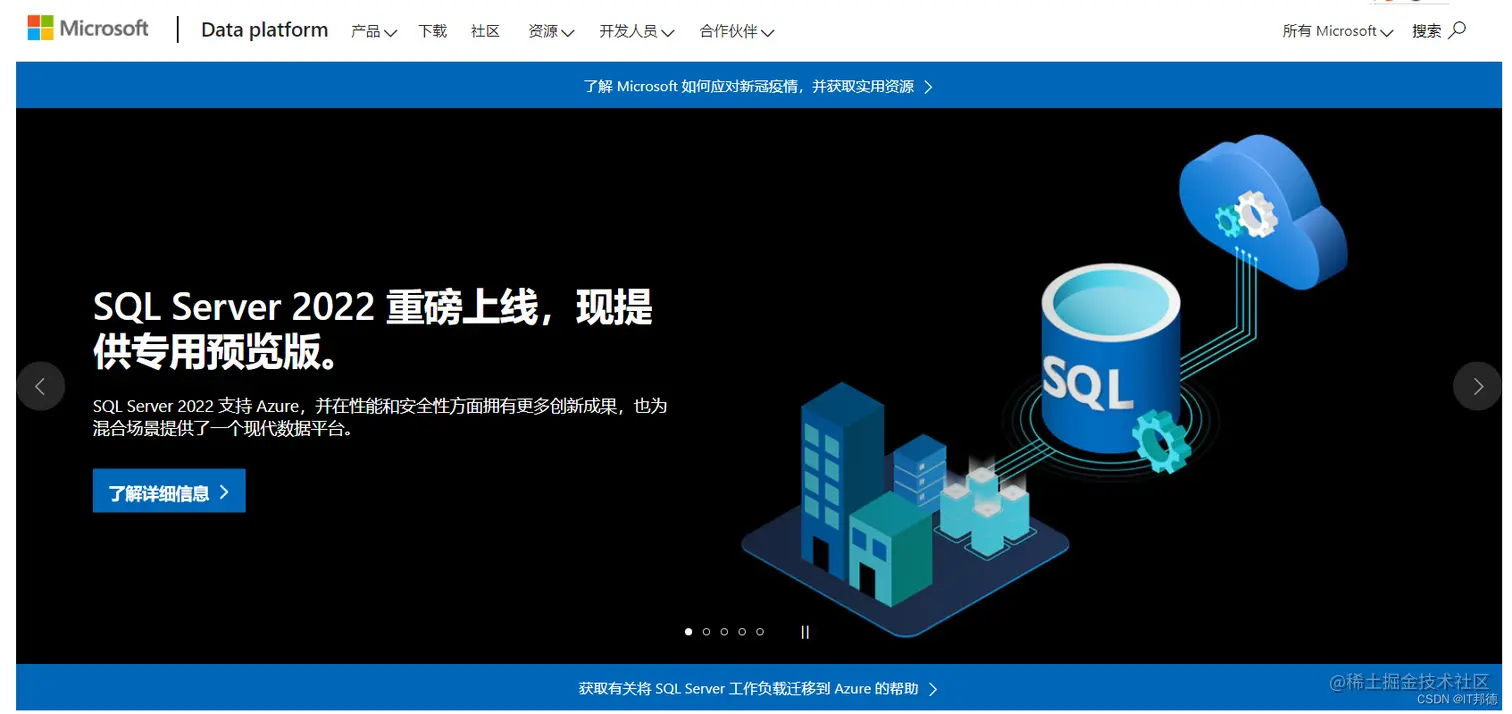Click the 了解详细信息 button
This screenshot has width=1512, height=714.
click(x=168, y=490)
